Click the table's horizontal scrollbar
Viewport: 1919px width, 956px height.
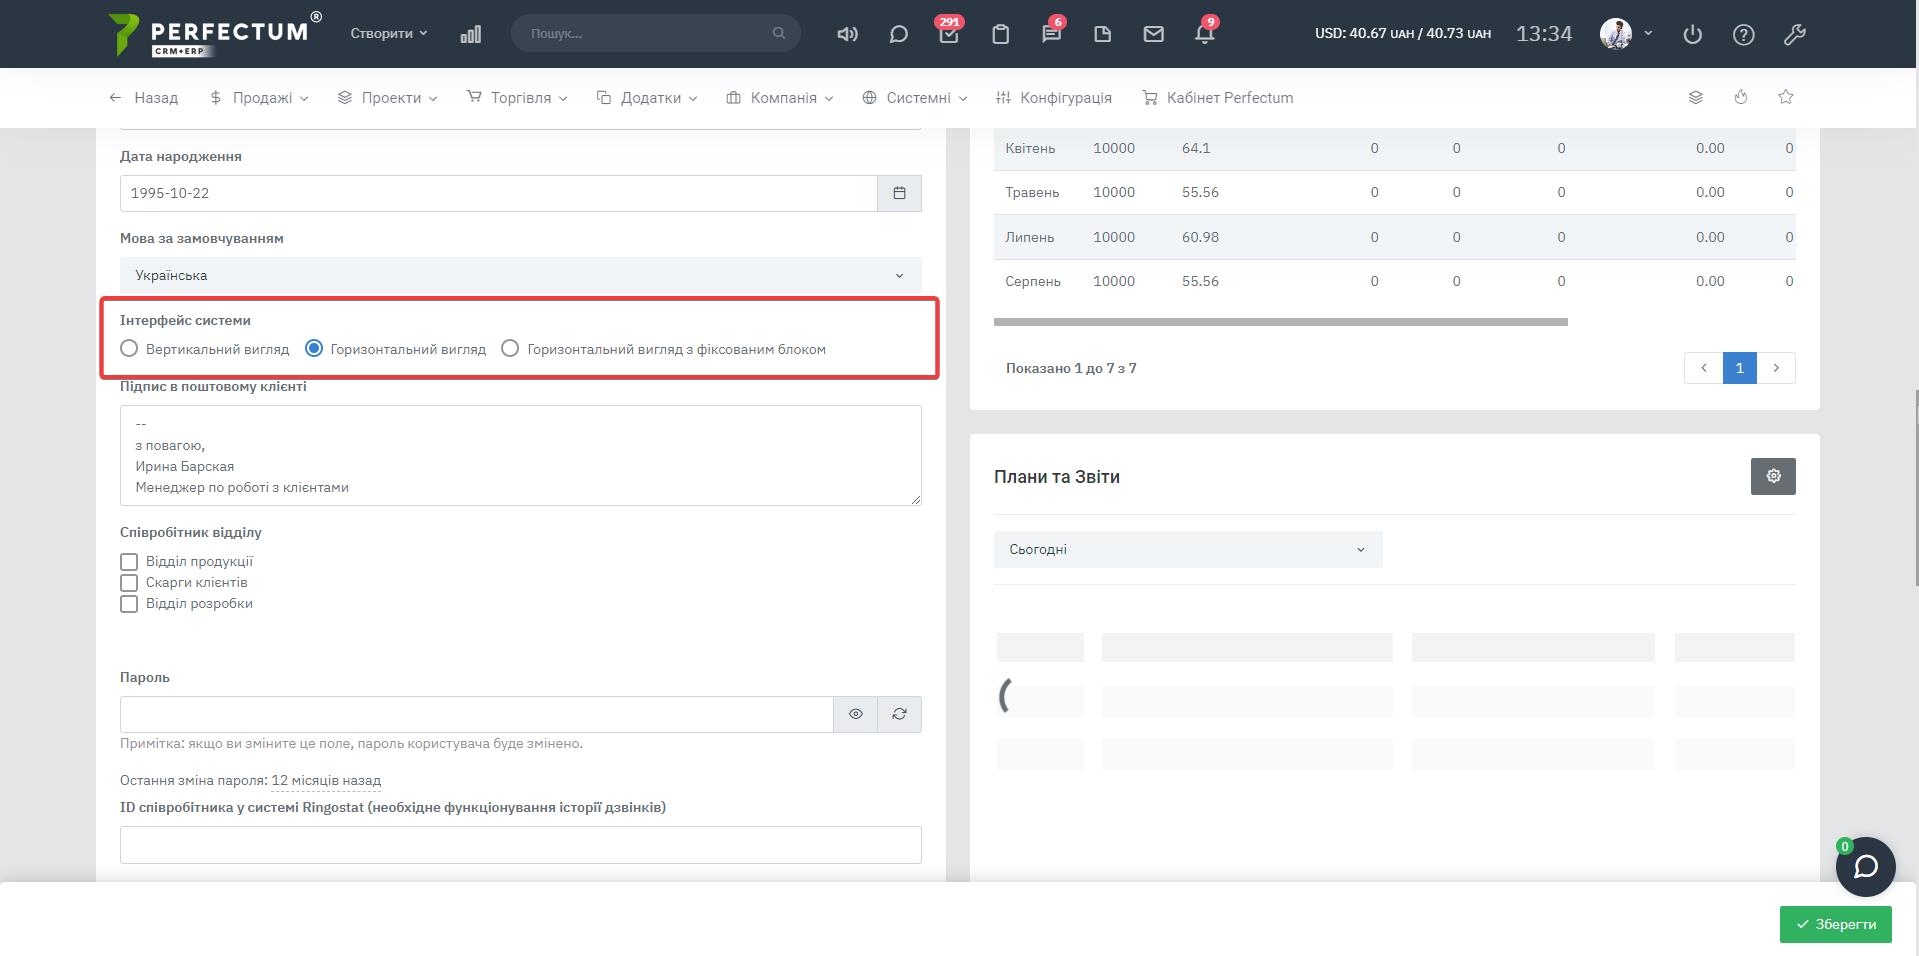[x=1280, y=322]
